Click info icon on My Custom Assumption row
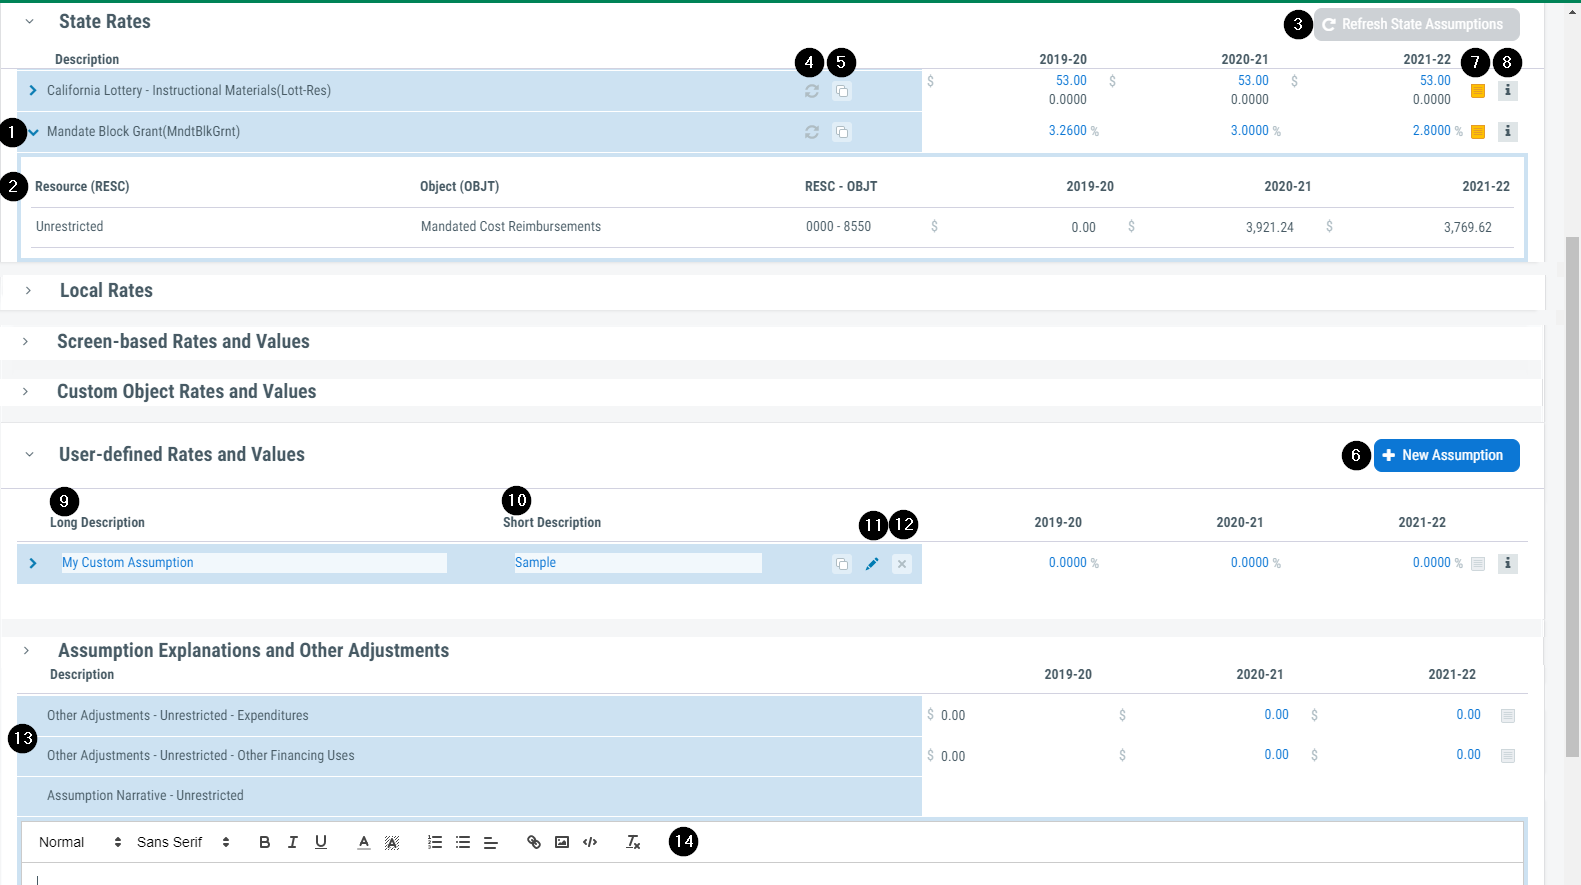This screenshot has width=1581, height=885. (1508, 563)
